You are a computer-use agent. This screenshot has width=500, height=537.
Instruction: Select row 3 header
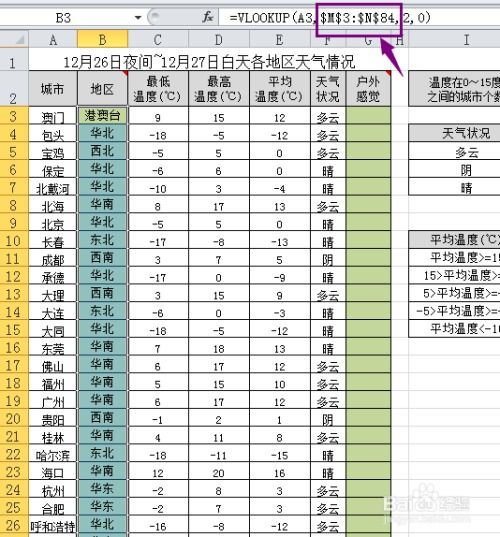14,116
